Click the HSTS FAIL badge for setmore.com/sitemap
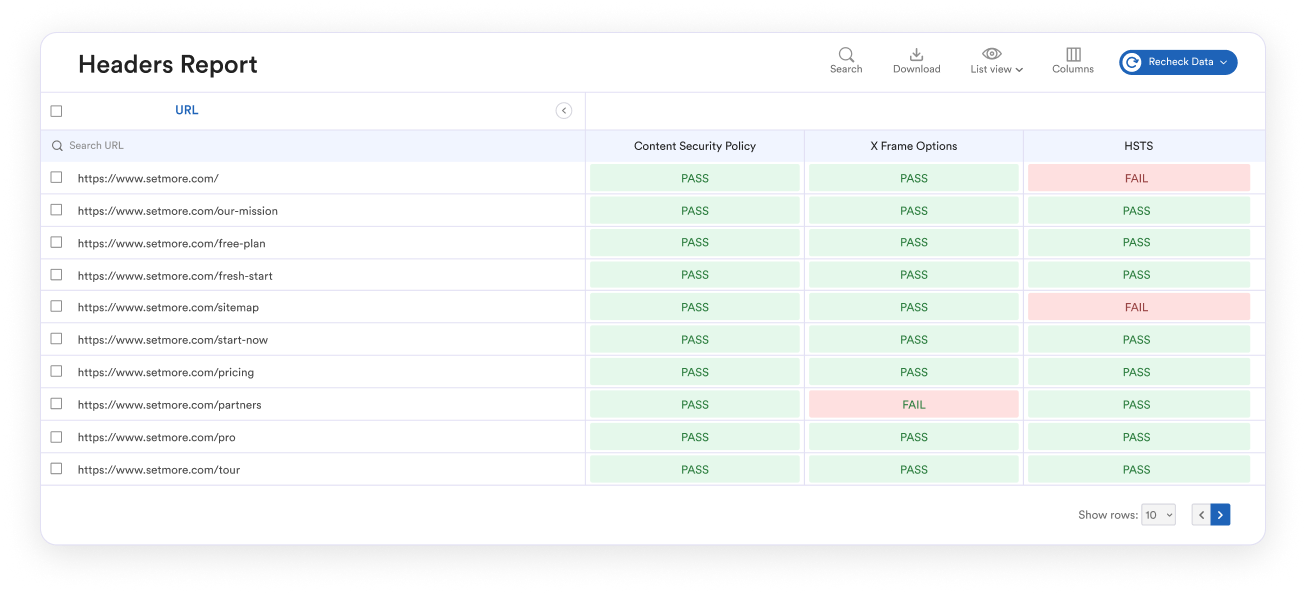The image size is (1306, 594). click(x=1136, y=306)
